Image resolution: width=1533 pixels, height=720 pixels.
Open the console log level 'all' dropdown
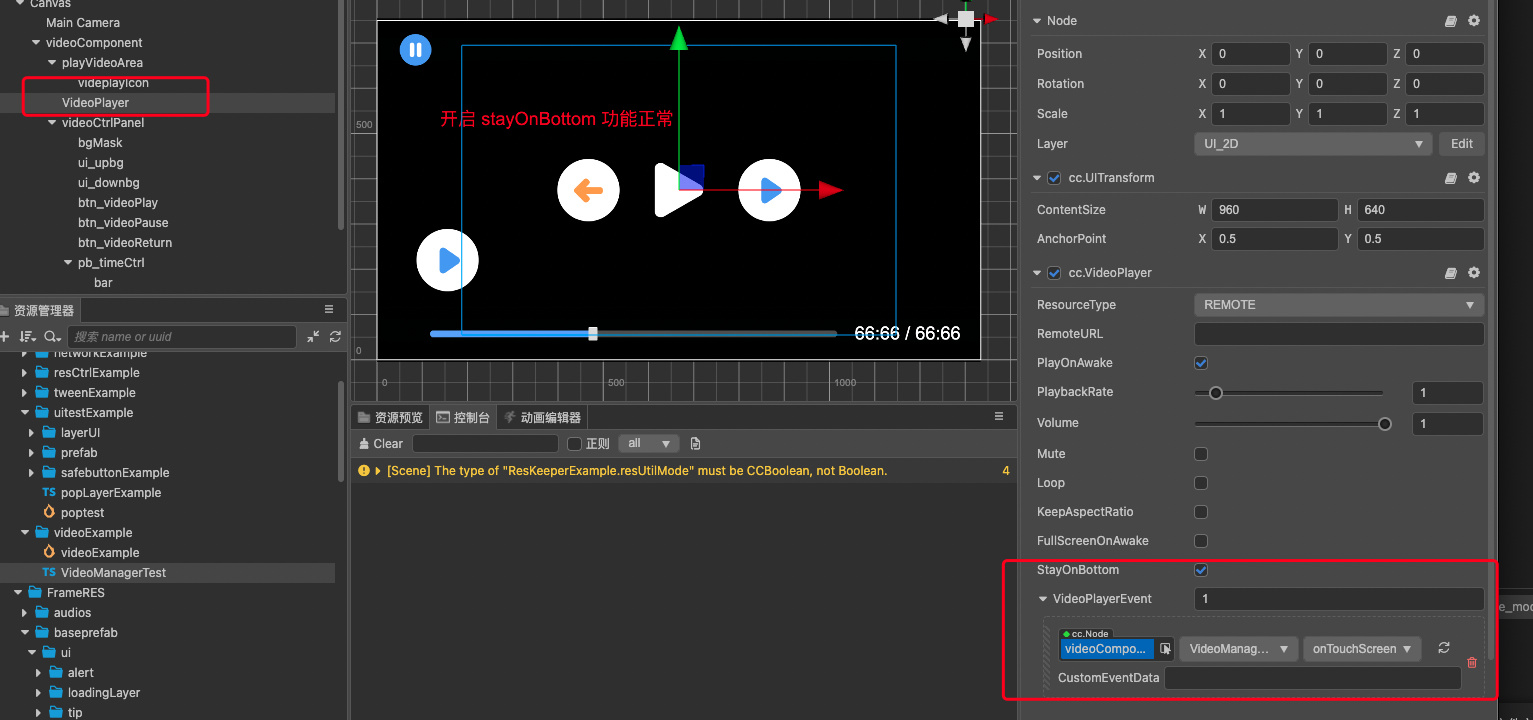point(649,444)
